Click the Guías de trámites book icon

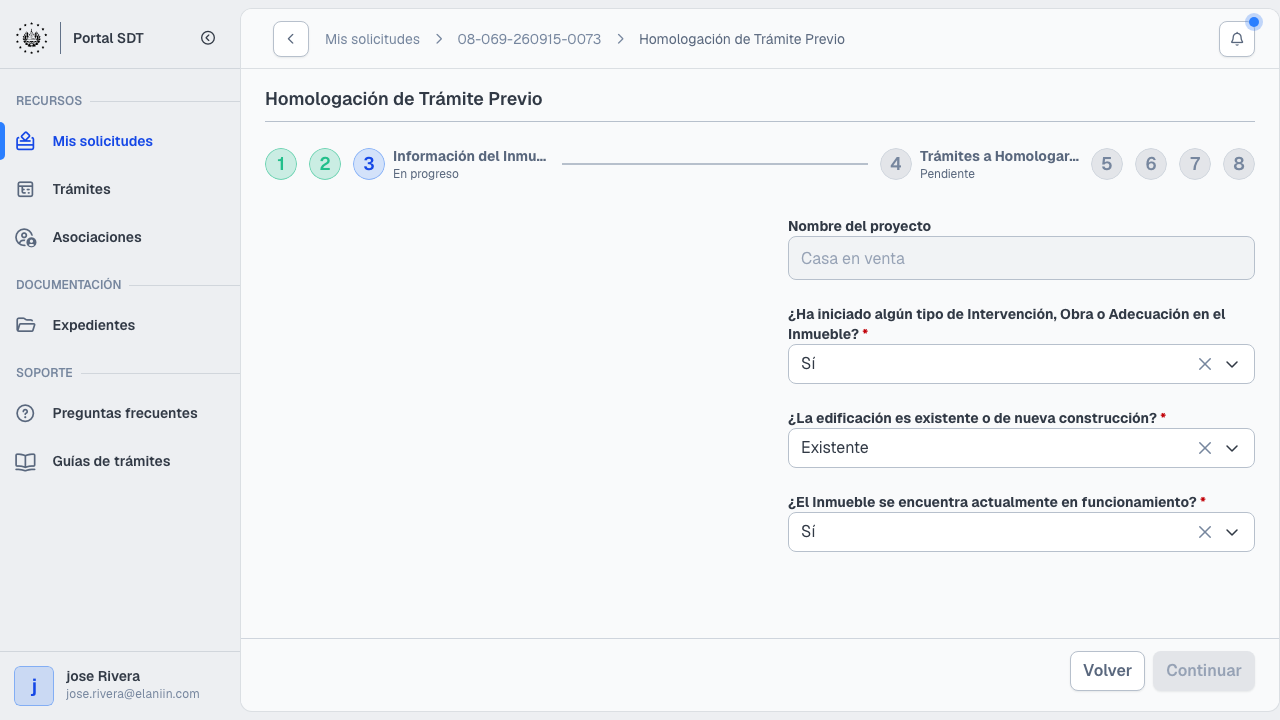(26, 461)
